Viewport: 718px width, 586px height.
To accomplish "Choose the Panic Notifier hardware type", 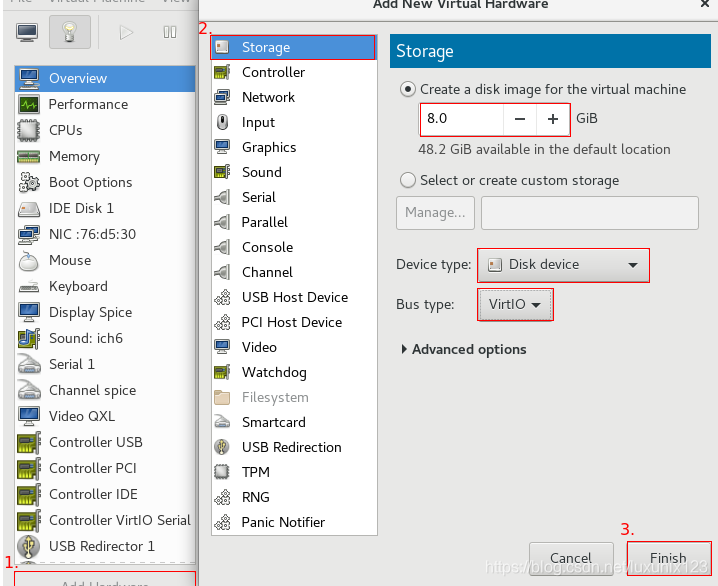I will click(294, 522).
